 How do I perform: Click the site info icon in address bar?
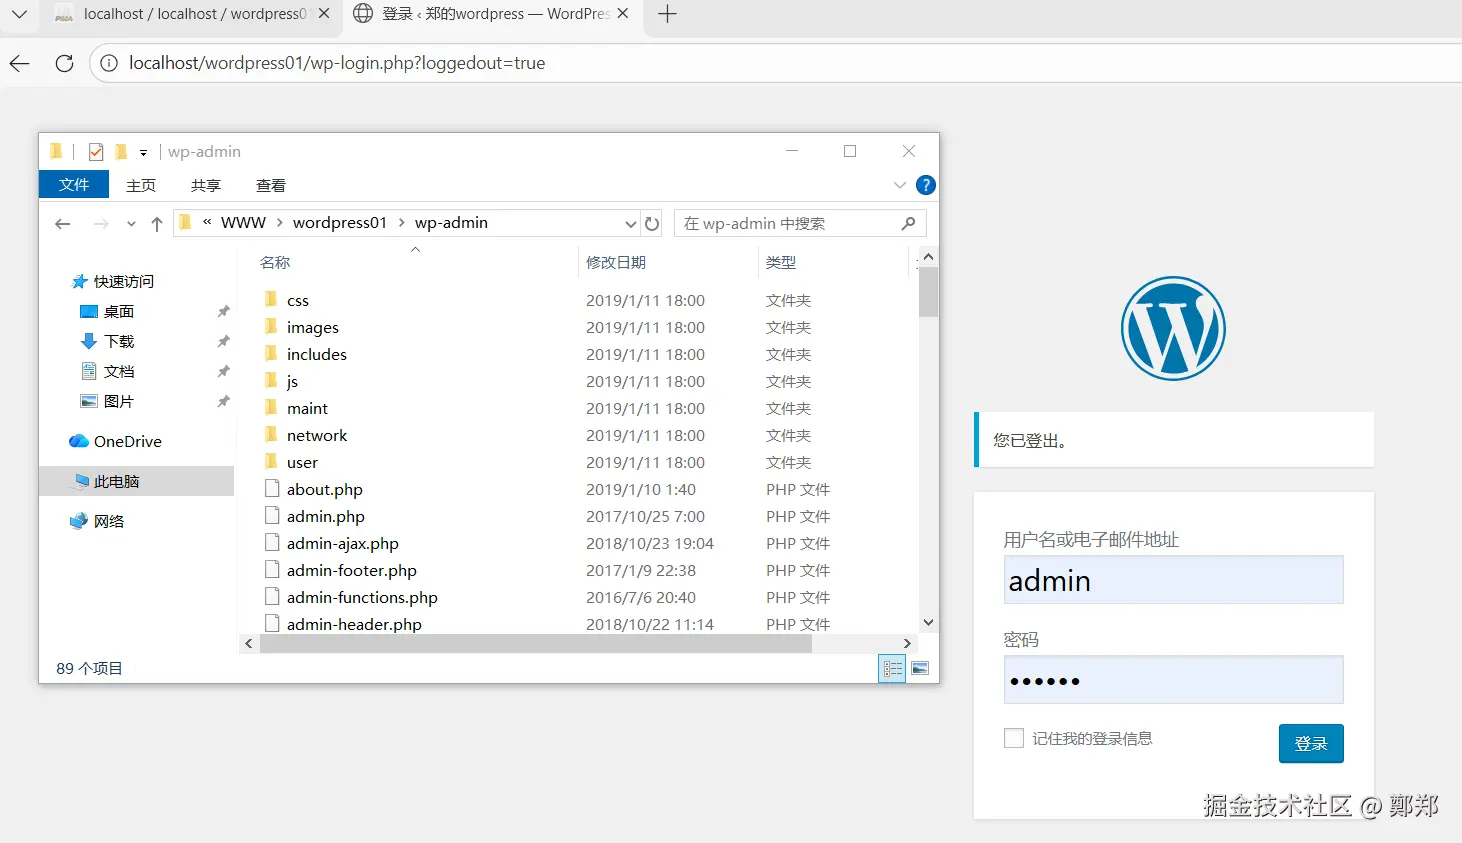pos(109,63)
